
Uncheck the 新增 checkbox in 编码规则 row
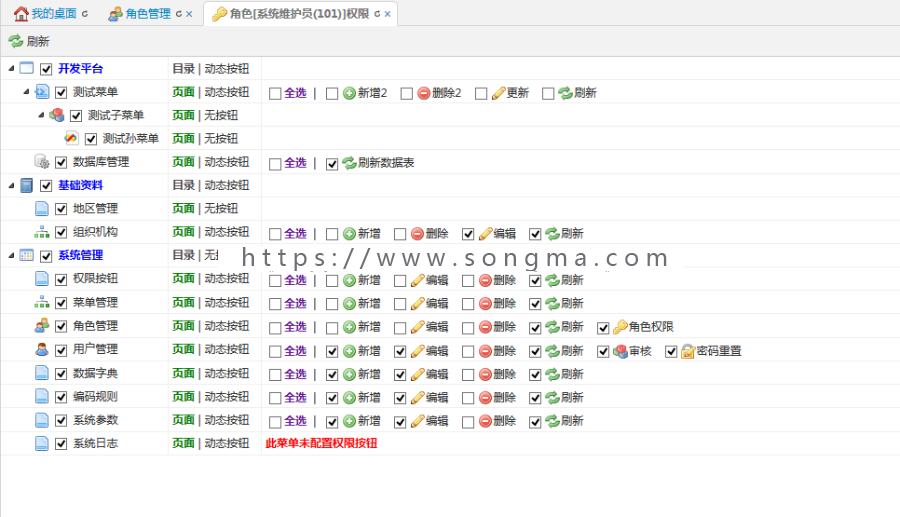pos(332,399)
